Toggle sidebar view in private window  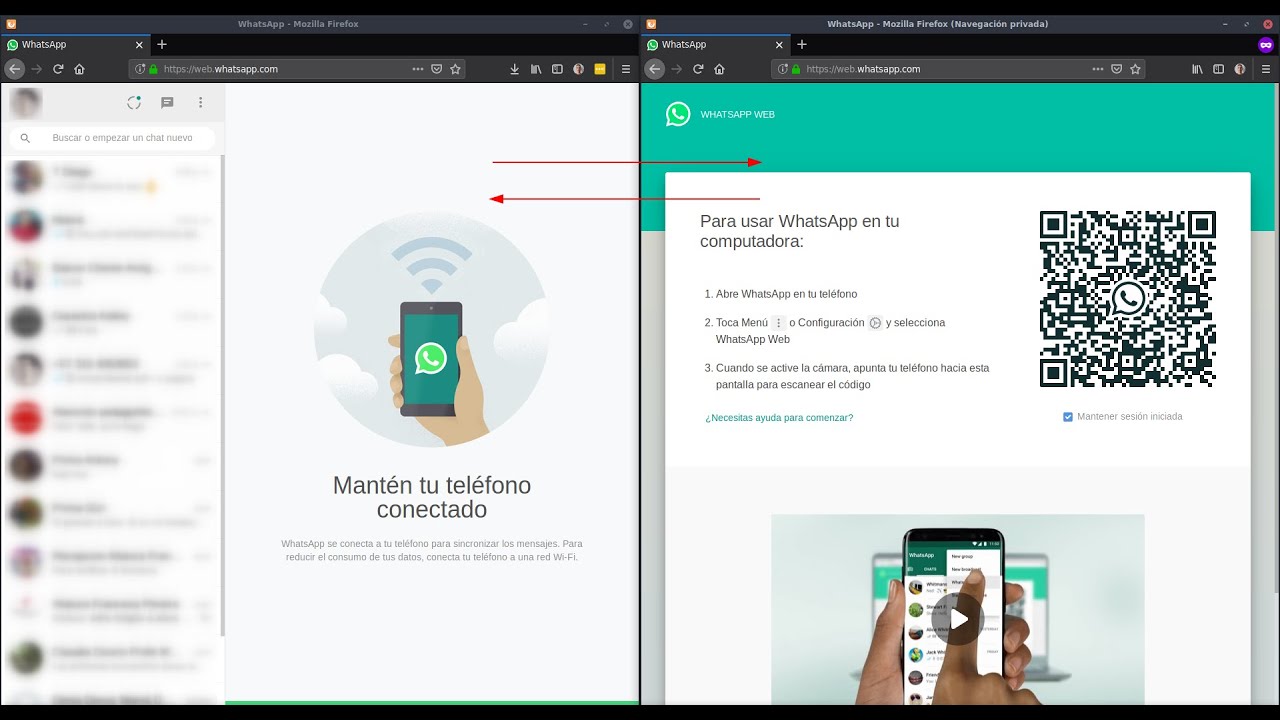click(x=1218, y=69)
